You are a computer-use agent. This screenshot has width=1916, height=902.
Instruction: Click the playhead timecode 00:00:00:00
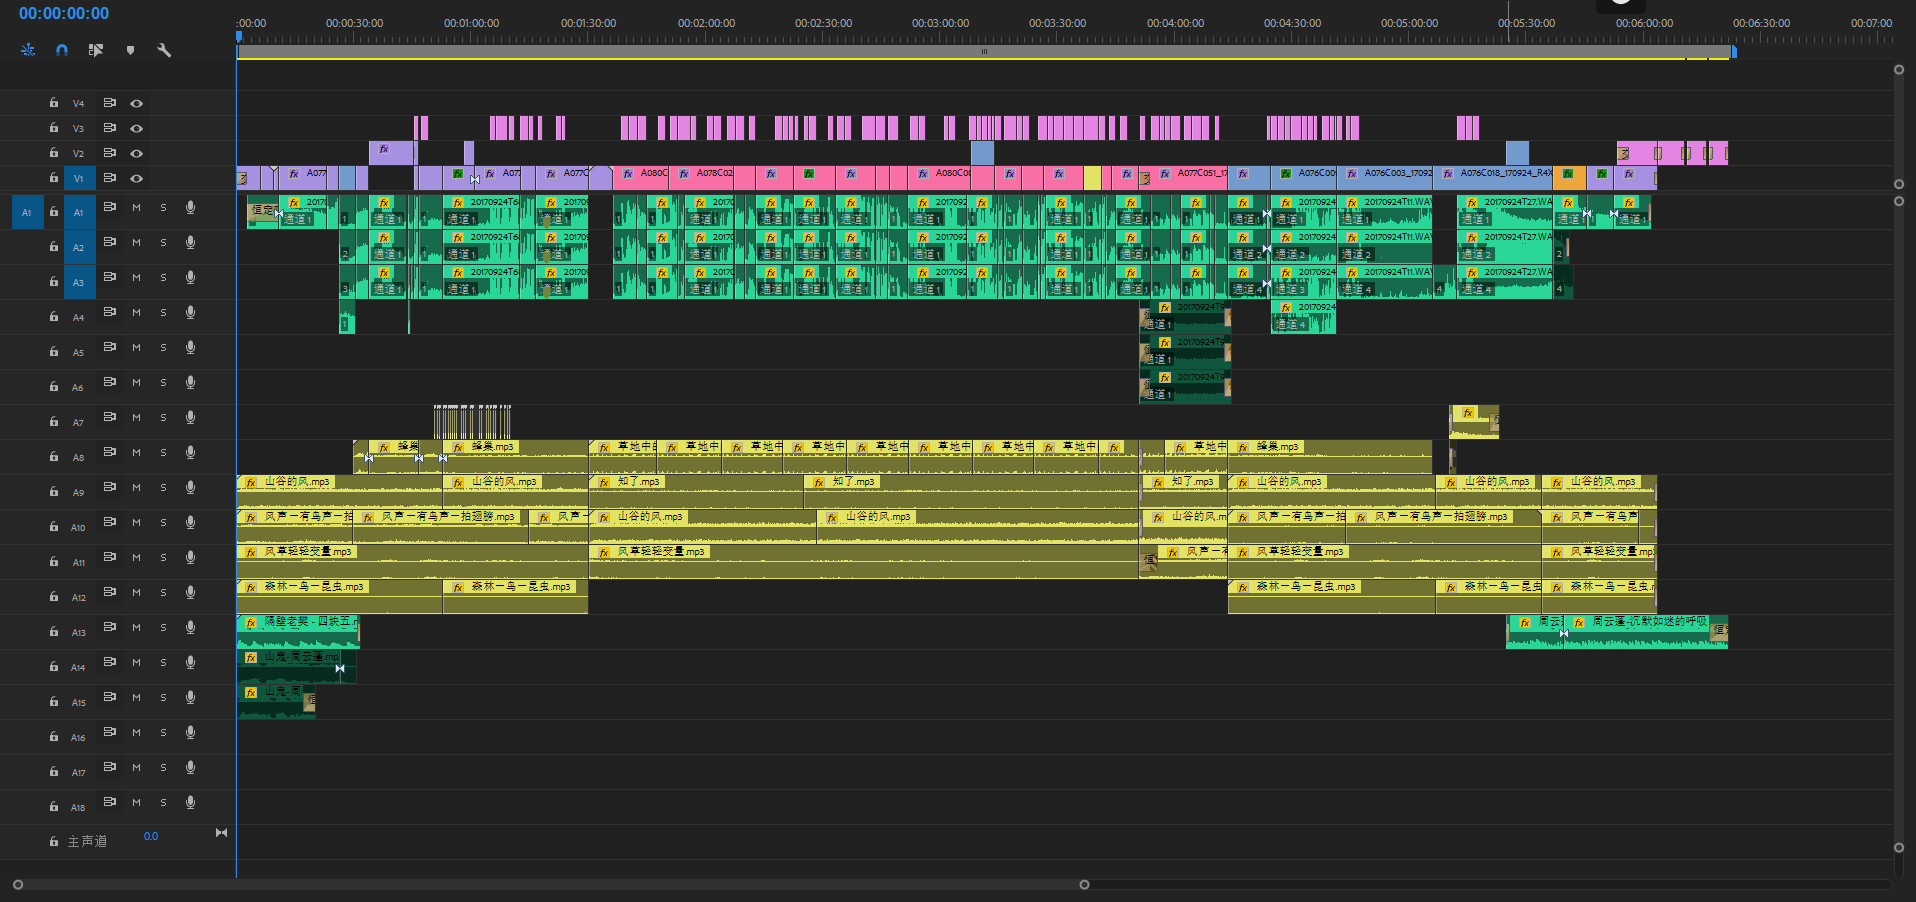pyautogui.click(x=64, y=14)
